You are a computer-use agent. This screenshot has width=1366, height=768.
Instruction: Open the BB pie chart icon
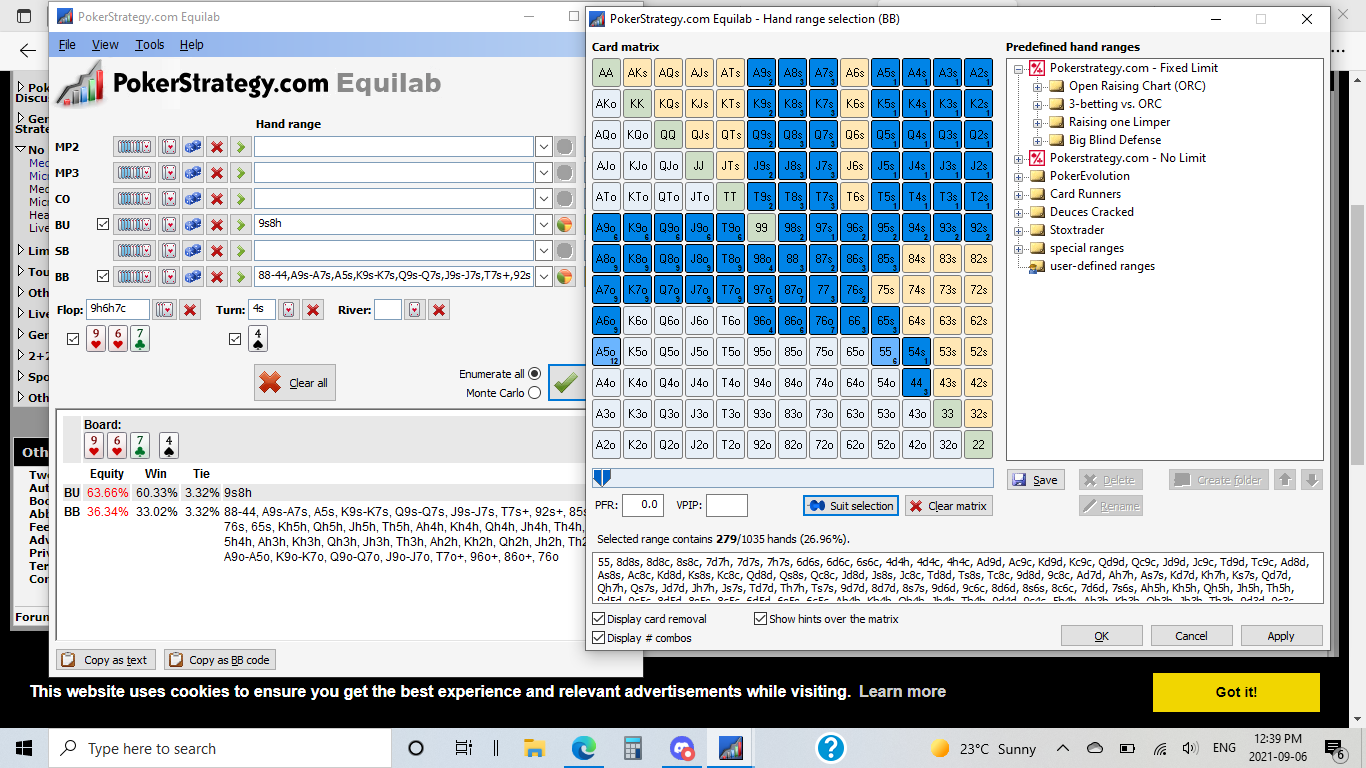point(565,276)
